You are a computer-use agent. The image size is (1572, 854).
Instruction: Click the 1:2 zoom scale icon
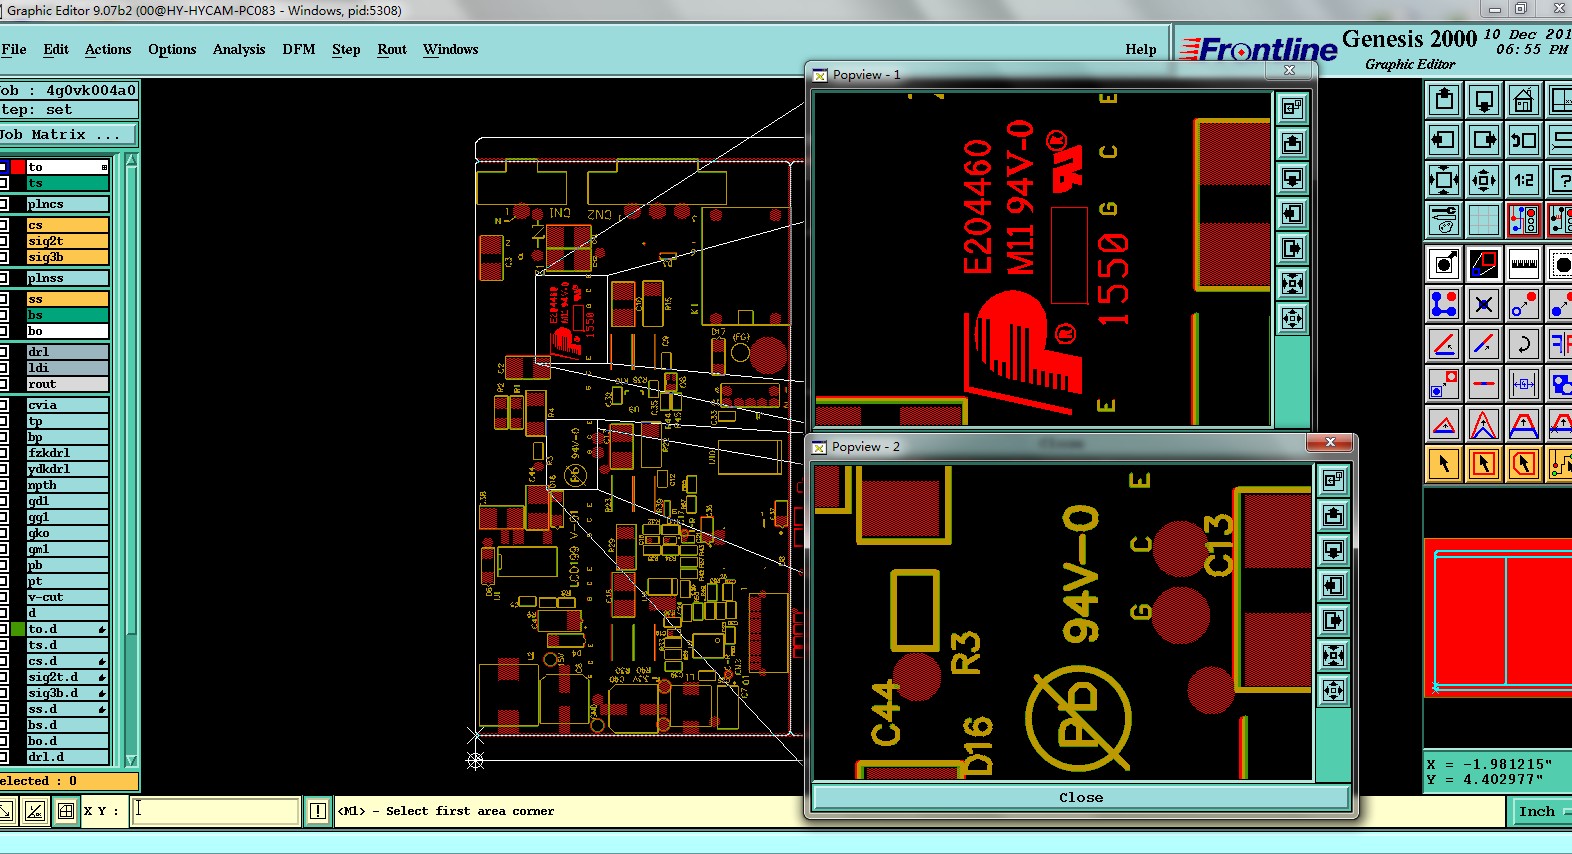click(1523, 179)
